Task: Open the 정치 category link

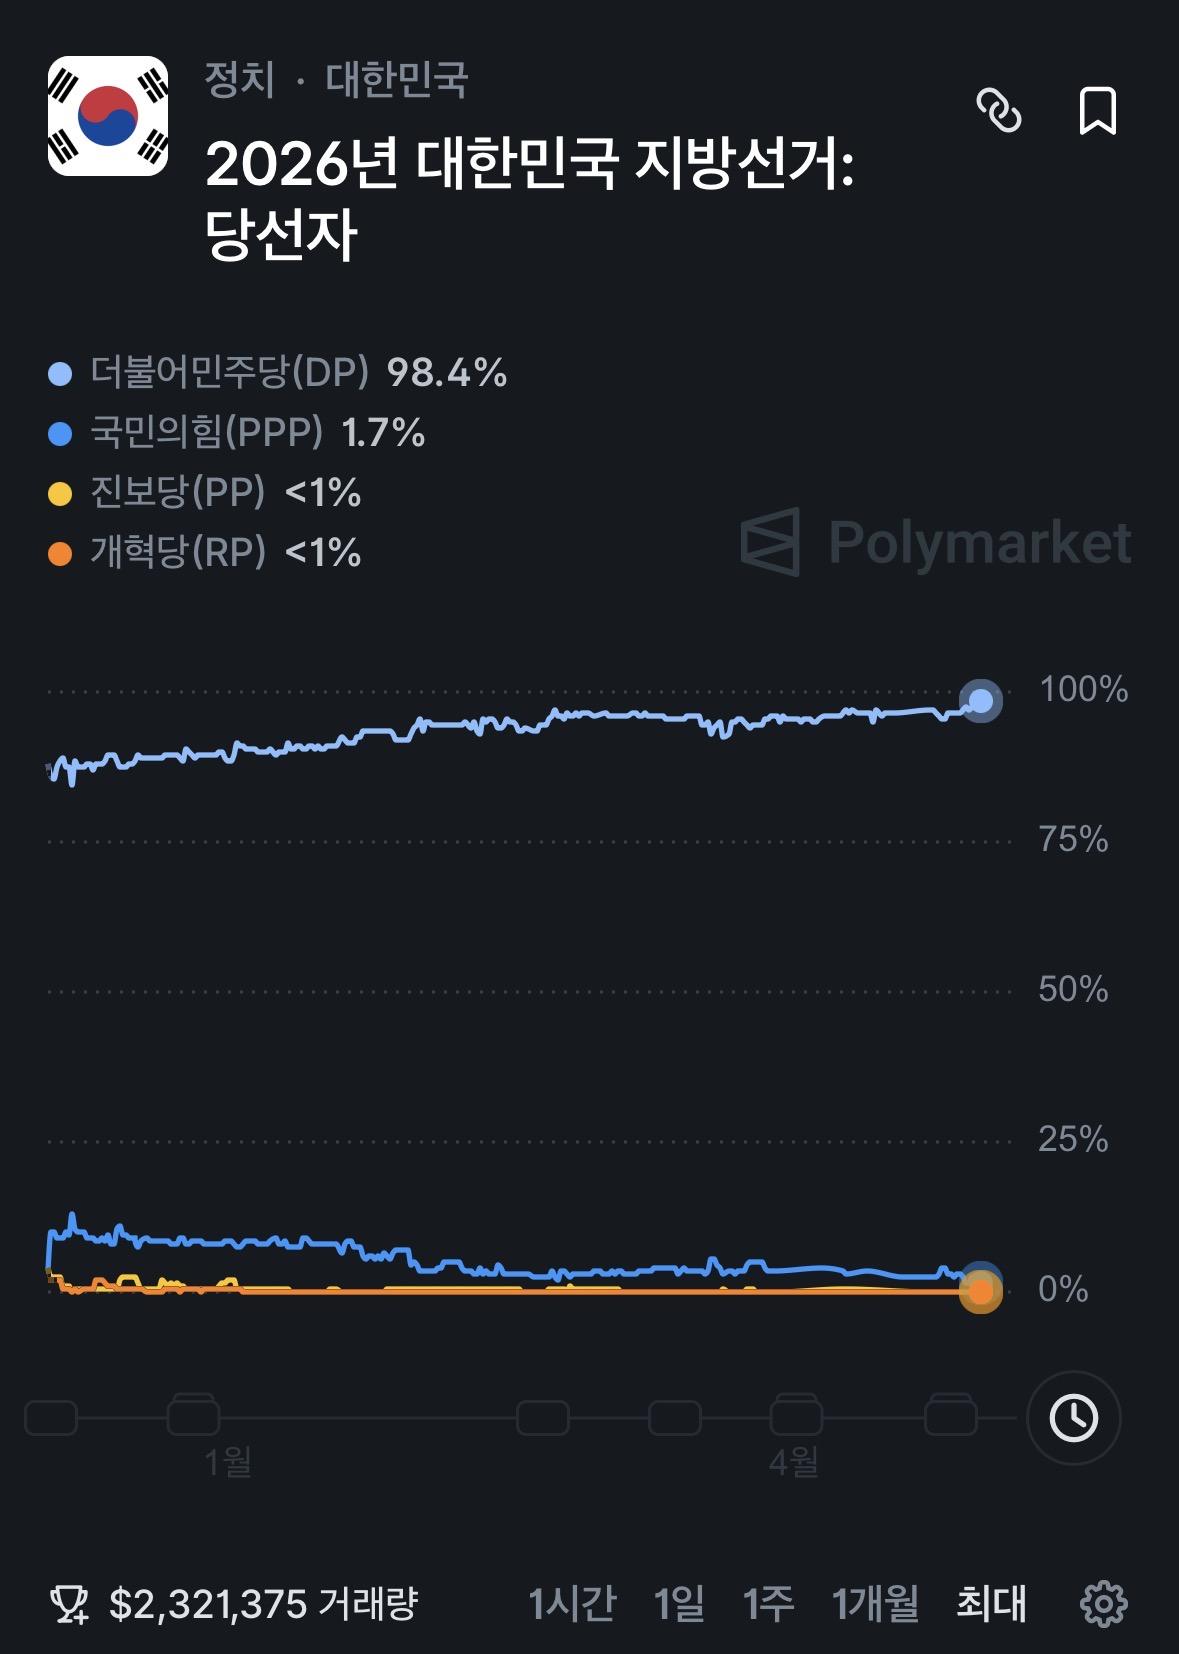Action: pyautogui.click(x=240, y=80)
